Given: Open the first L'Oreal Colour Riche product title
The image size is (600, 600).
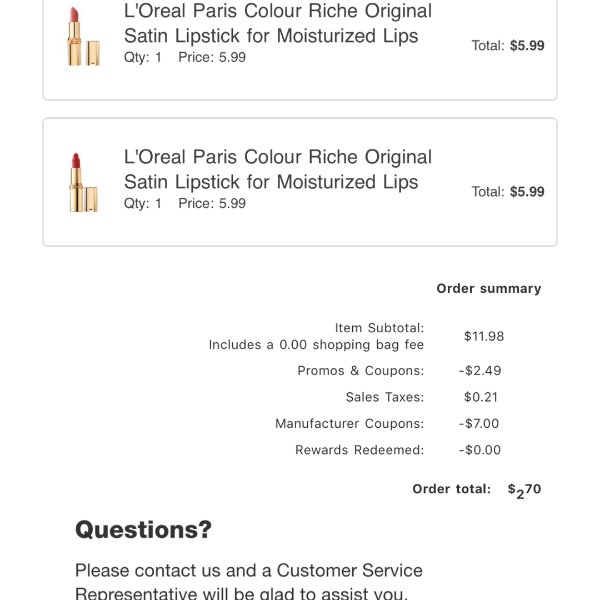Looking at the screenshot, I should click(x=278, y=23).
